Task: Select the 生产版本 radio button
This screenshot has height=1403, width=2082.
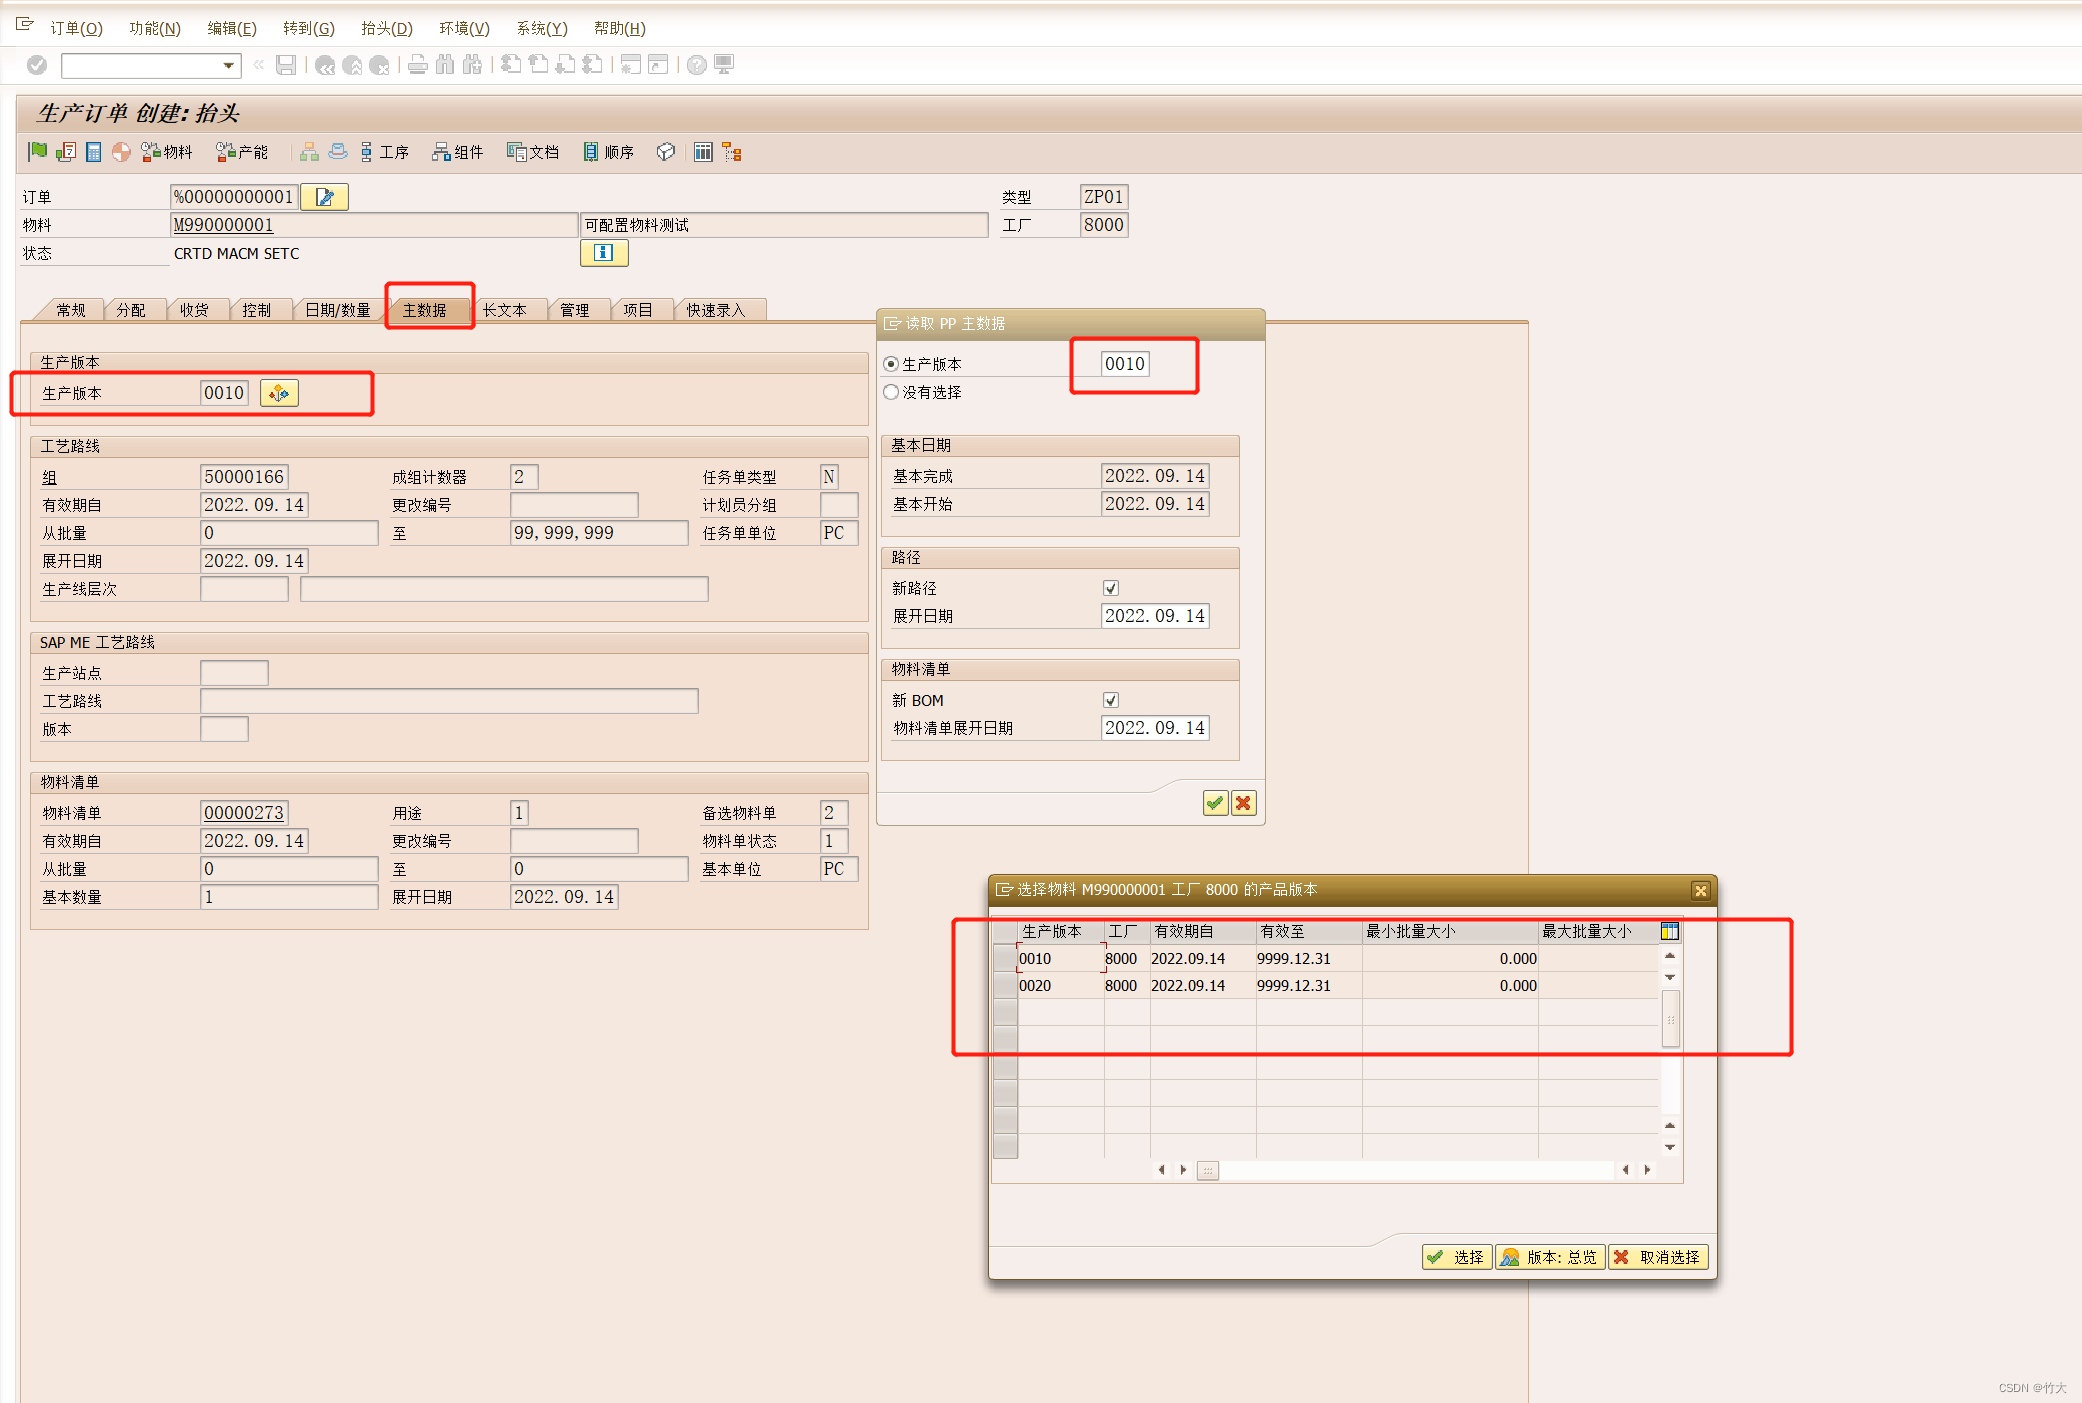Action: point(891,364)
